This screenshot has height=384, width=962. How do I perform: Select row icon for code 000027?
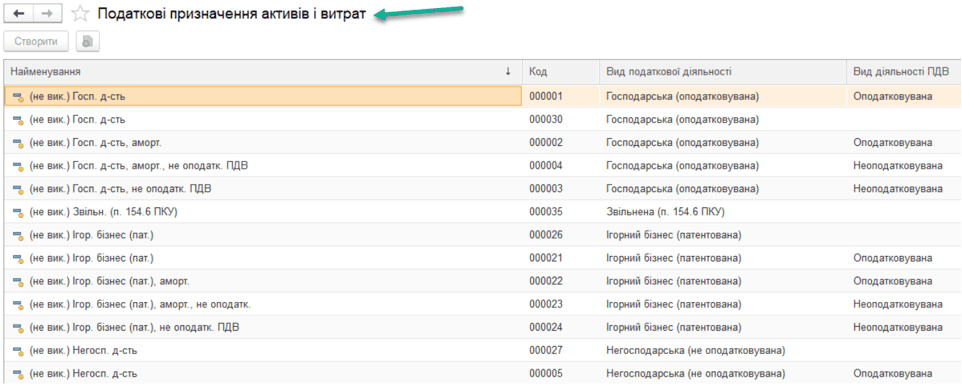(x=18, y=351)
